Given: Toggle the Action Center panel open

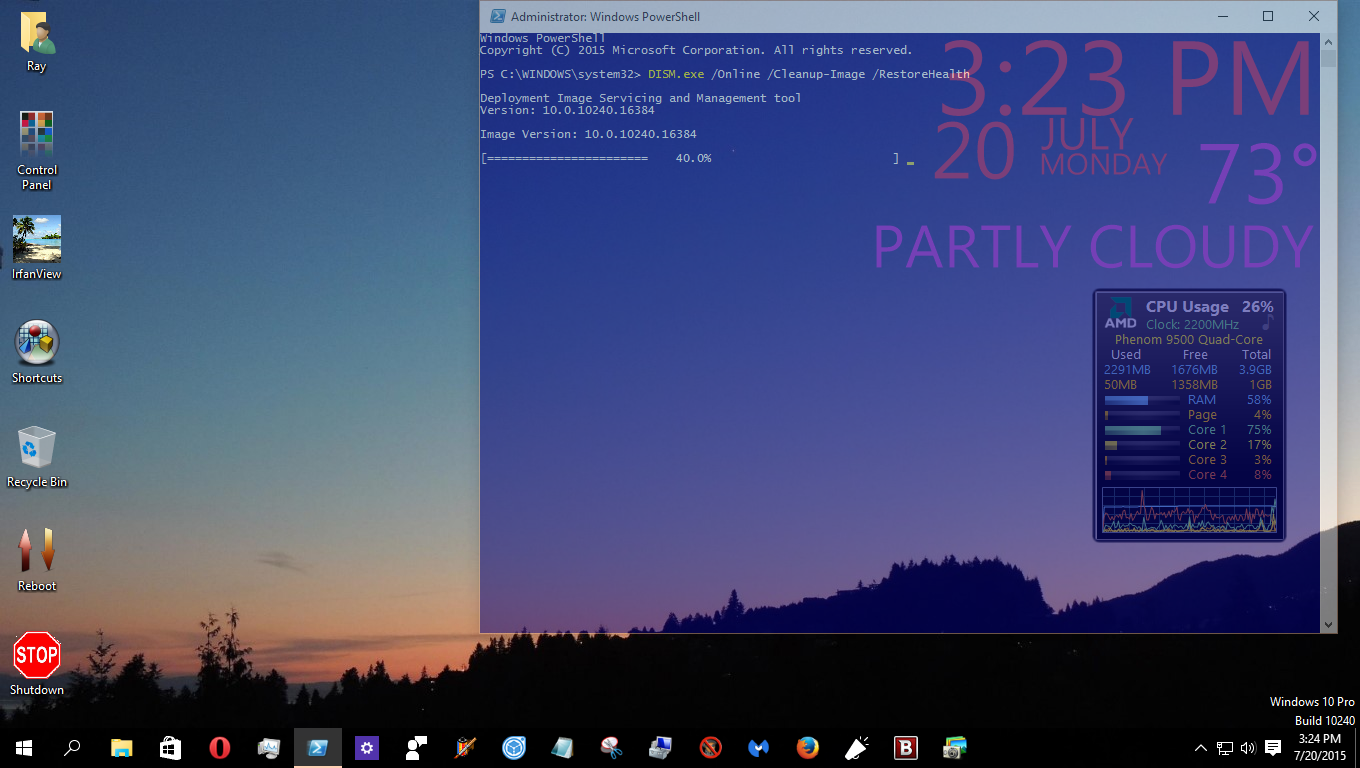Looking at the screenshot, I should point(1271,747).
